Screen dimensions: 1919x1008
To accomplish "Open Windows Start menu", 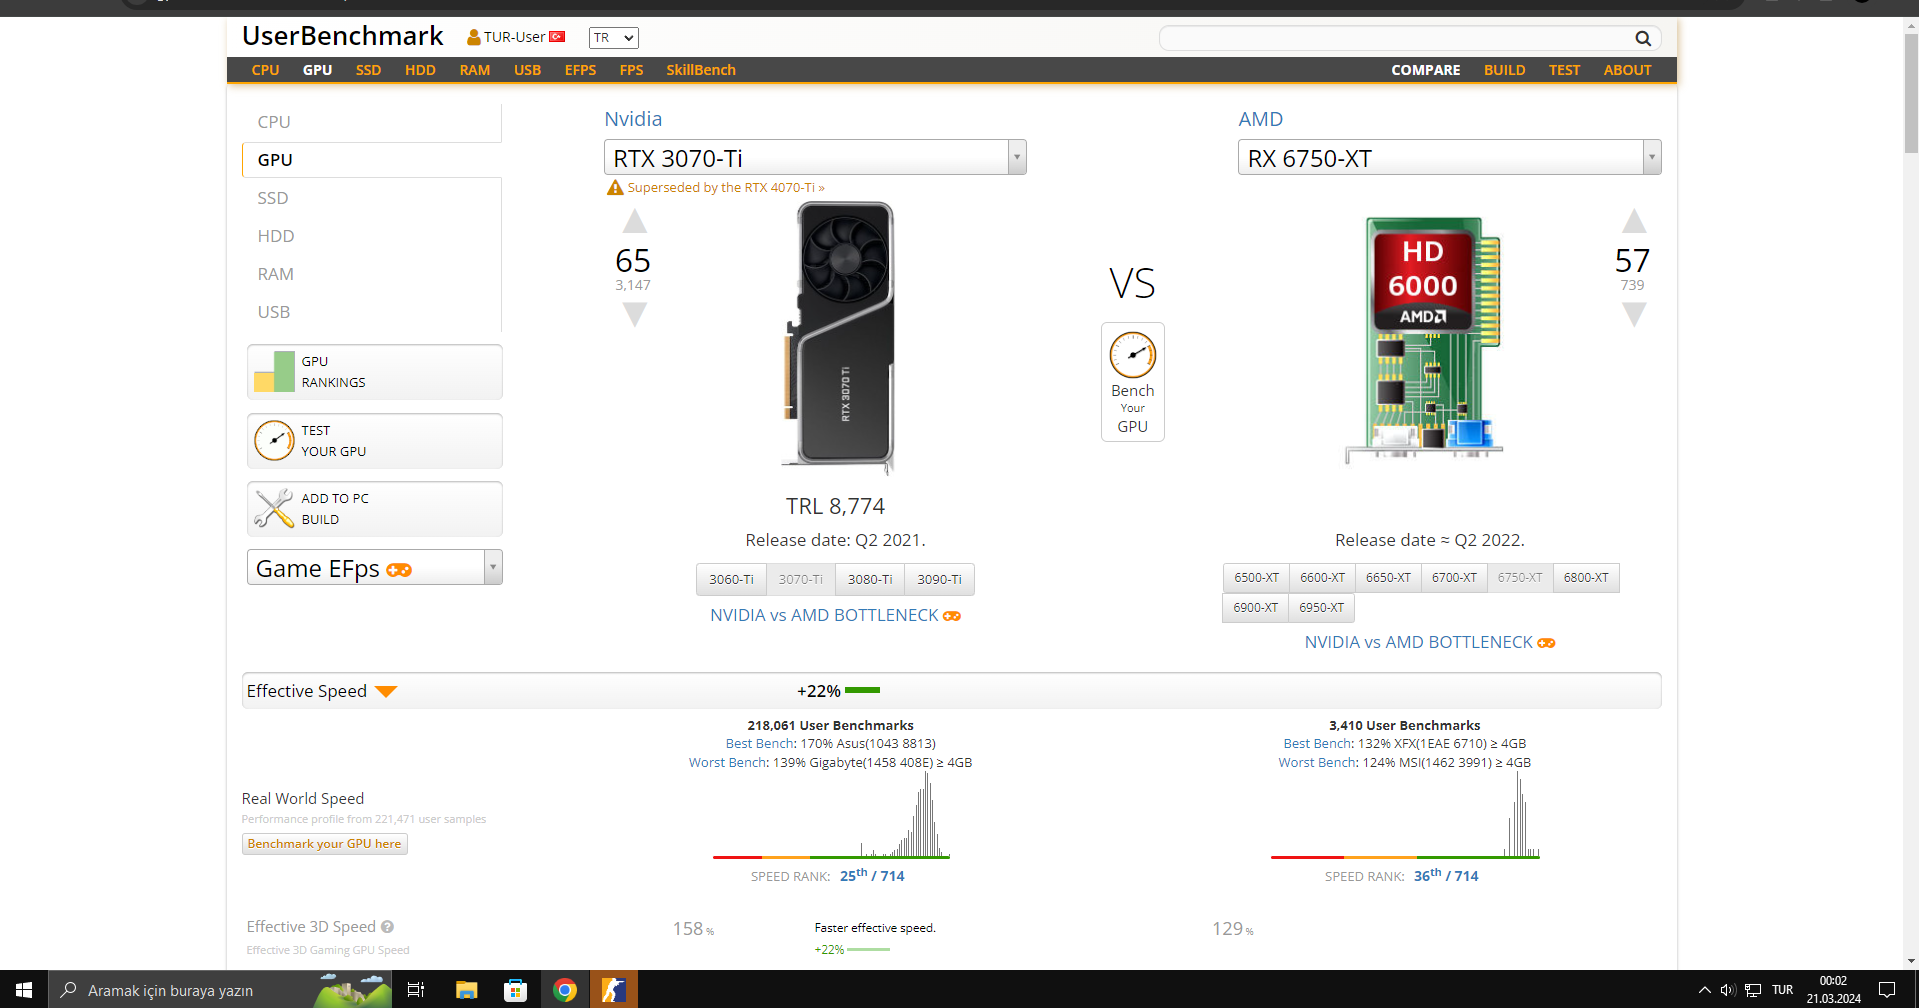I will pos(24,990).
